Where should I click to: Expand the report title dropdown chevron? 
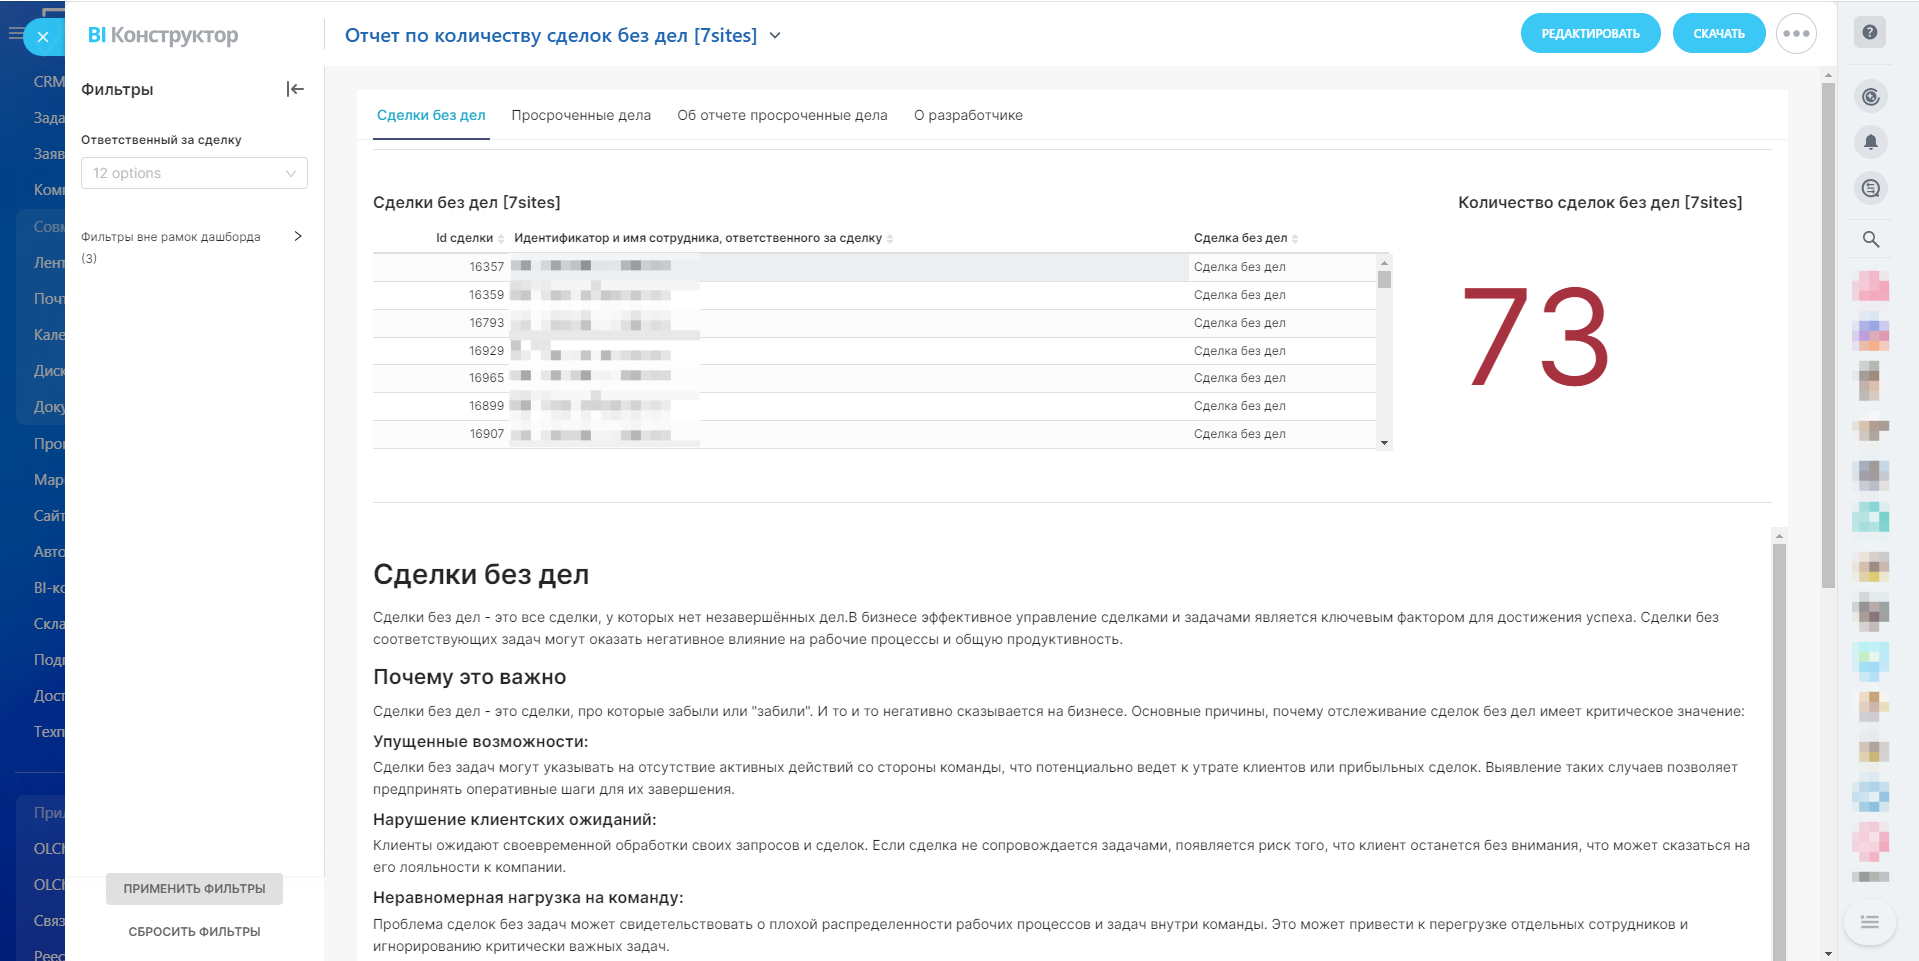click(775, 36)
